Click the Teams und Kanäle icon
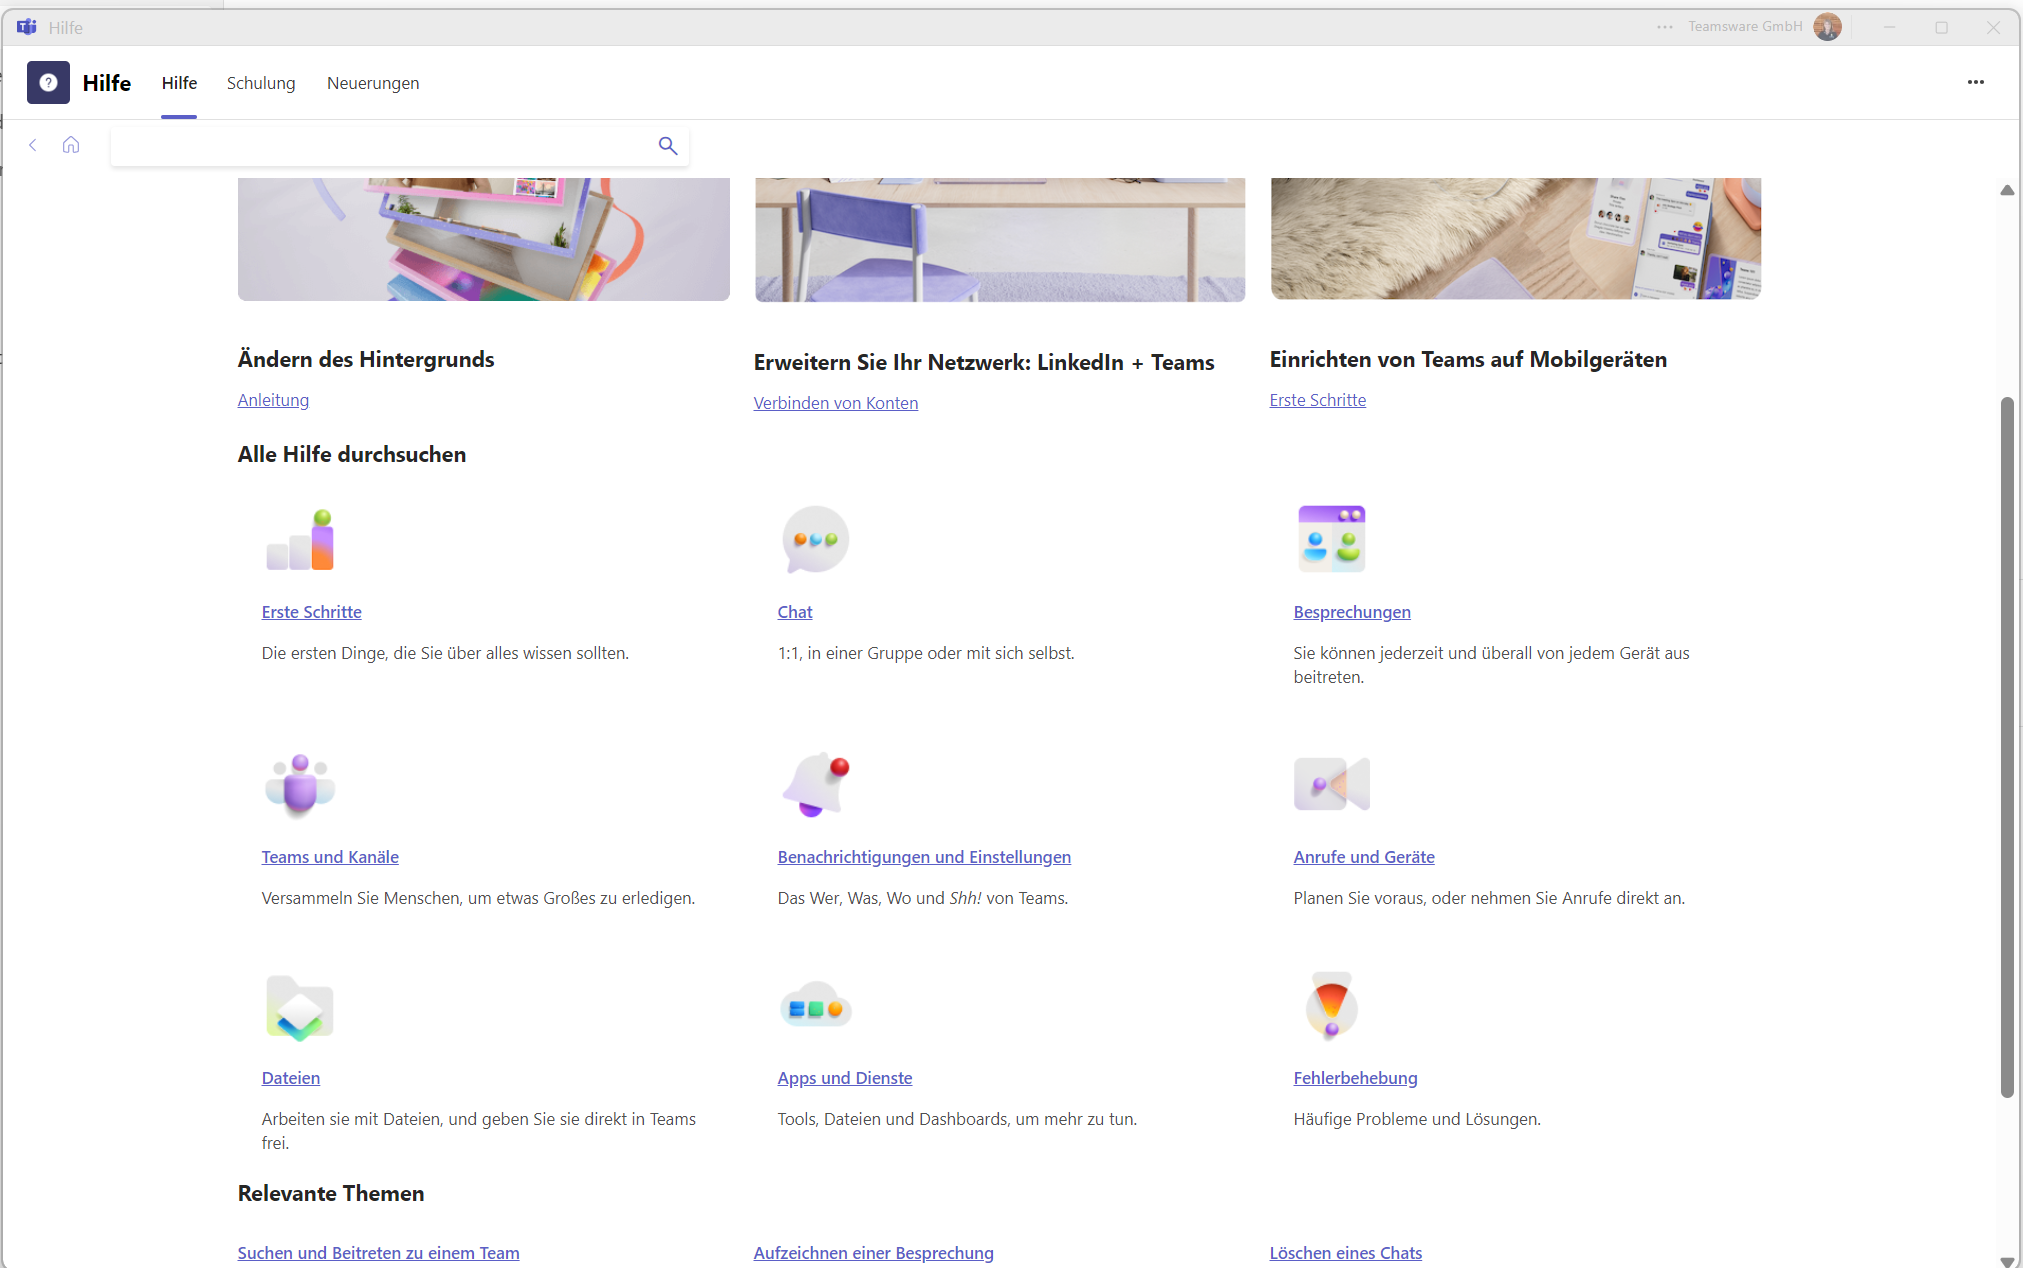The height and width of the screenshot is (1268, 2023). coord(300,785)
